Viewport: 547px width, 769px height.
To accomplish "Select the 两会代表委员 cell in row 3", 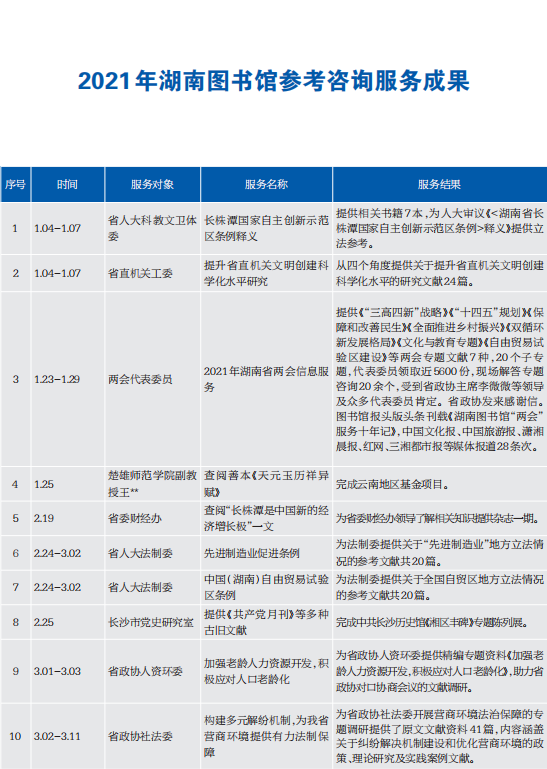I will coord(152,379).
